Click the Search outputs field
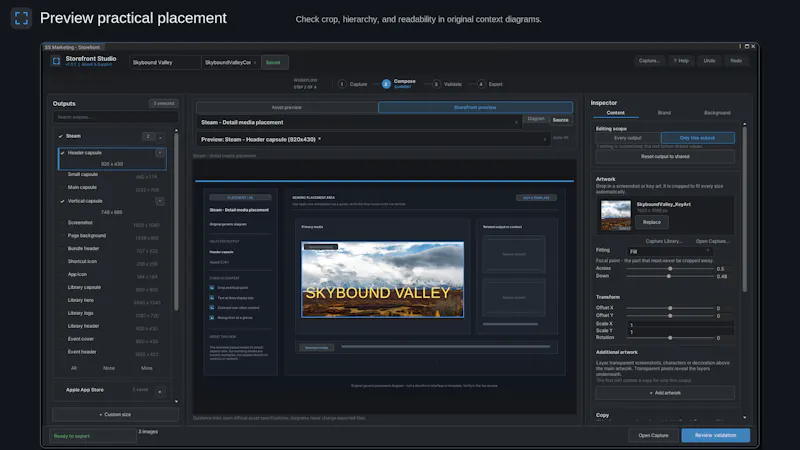800x450 pixels. click(x=115, y=117)
